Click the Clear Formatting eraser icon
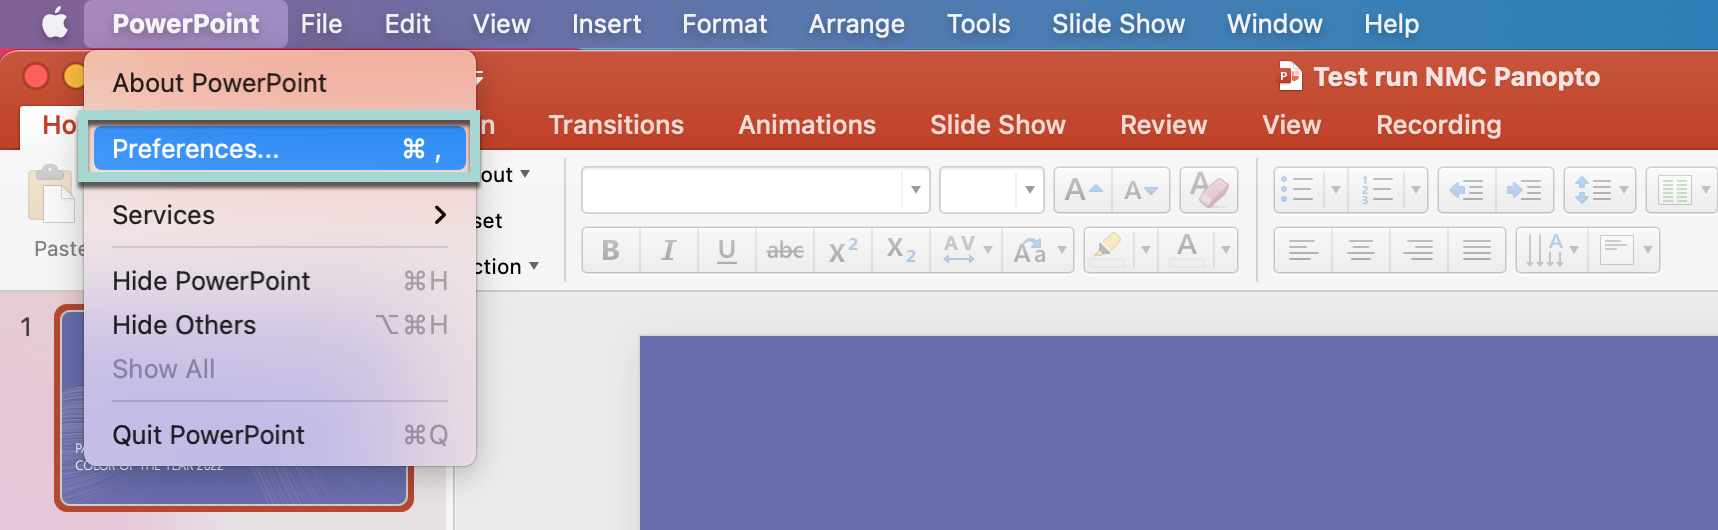The height and width of the screenshot is (530, 1718). coord(1208,190)
